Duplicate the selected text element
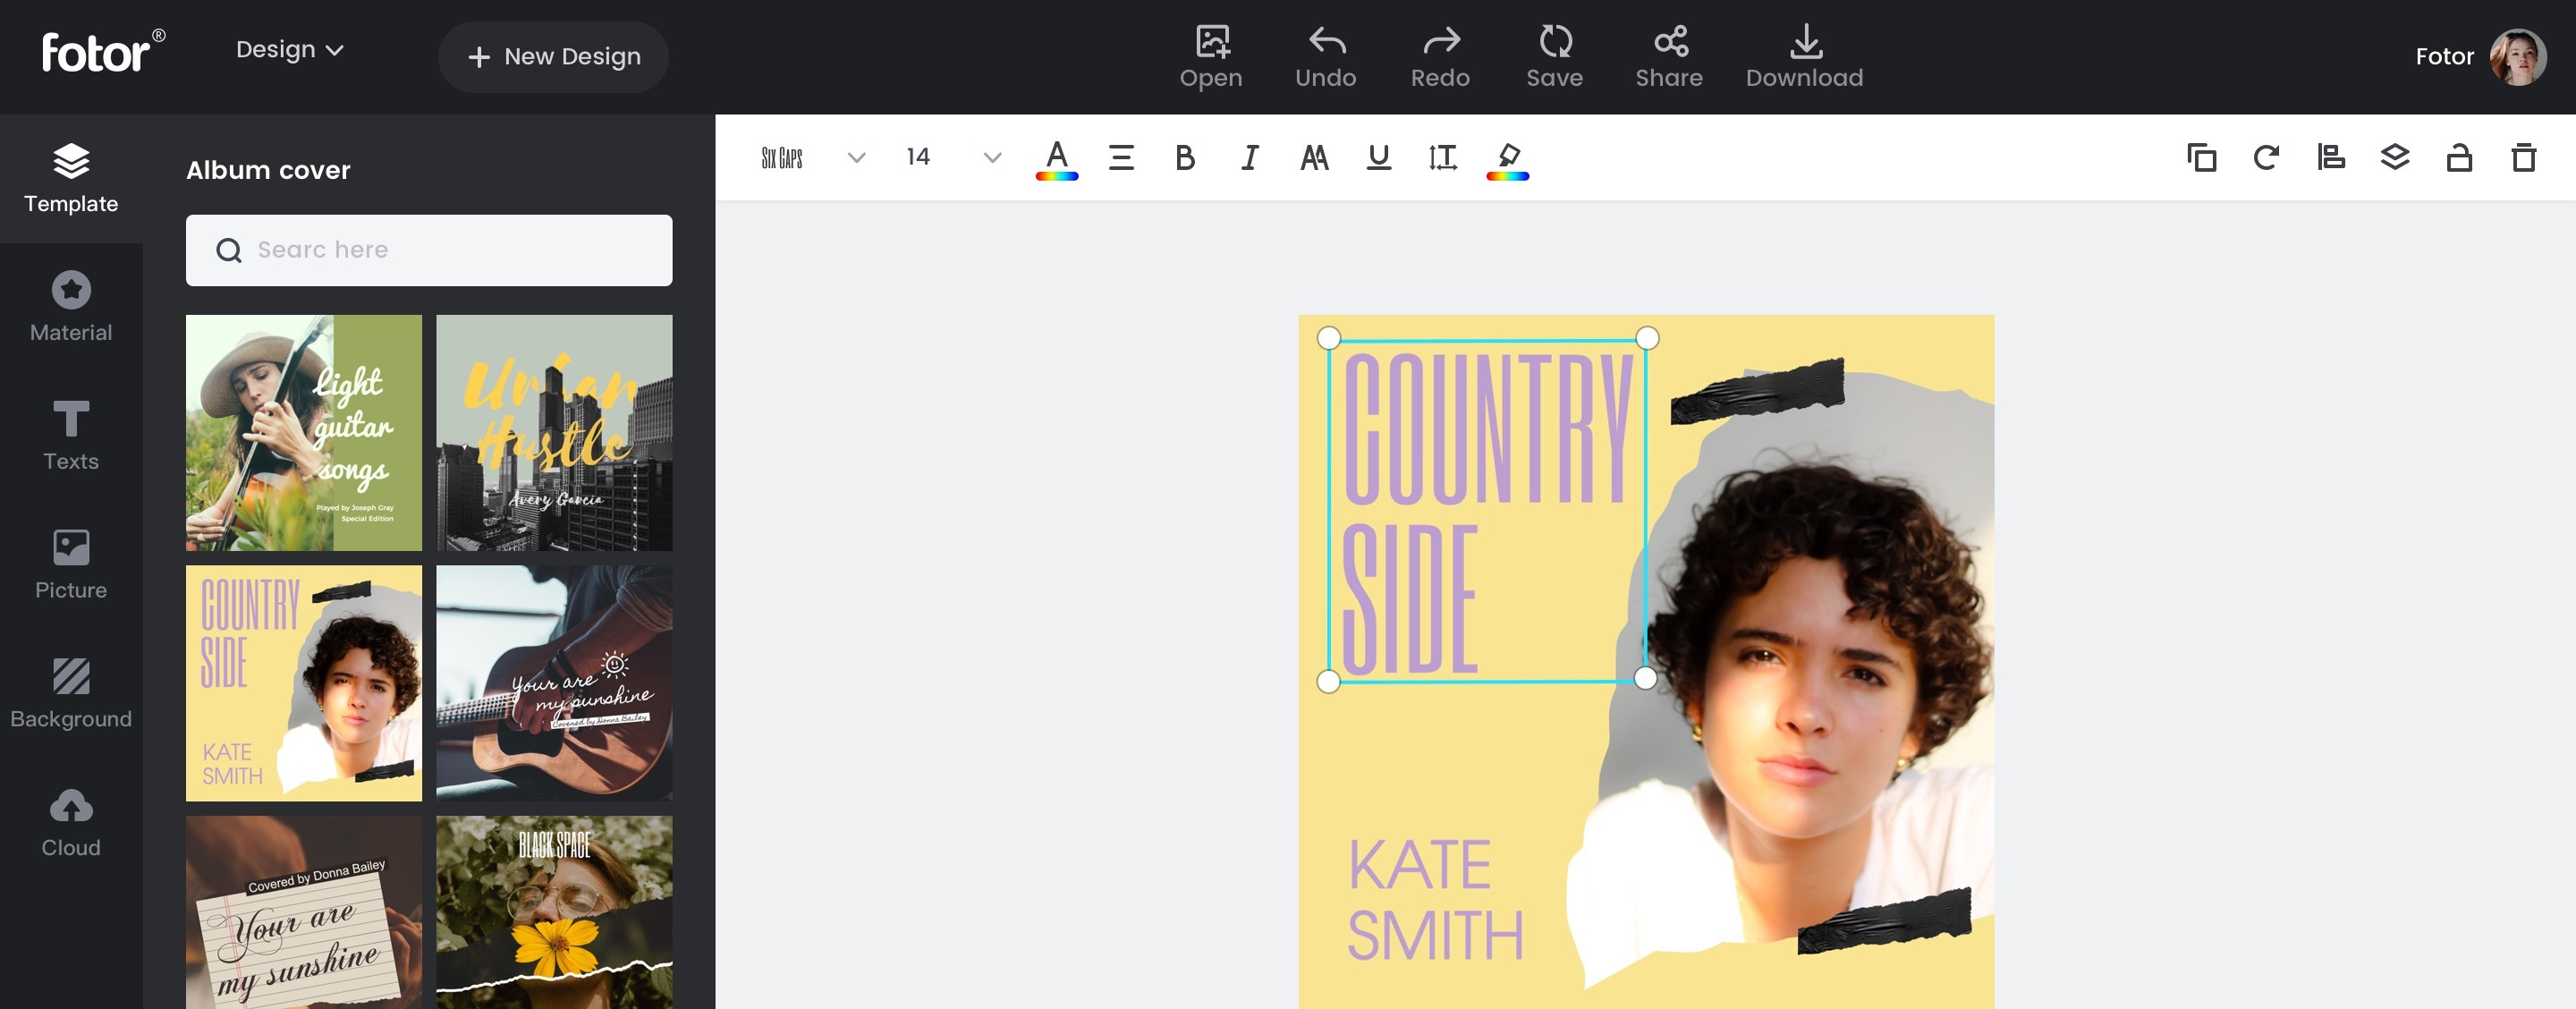The height and width of the screenshot is (1009, 2576). (2201, 158)
